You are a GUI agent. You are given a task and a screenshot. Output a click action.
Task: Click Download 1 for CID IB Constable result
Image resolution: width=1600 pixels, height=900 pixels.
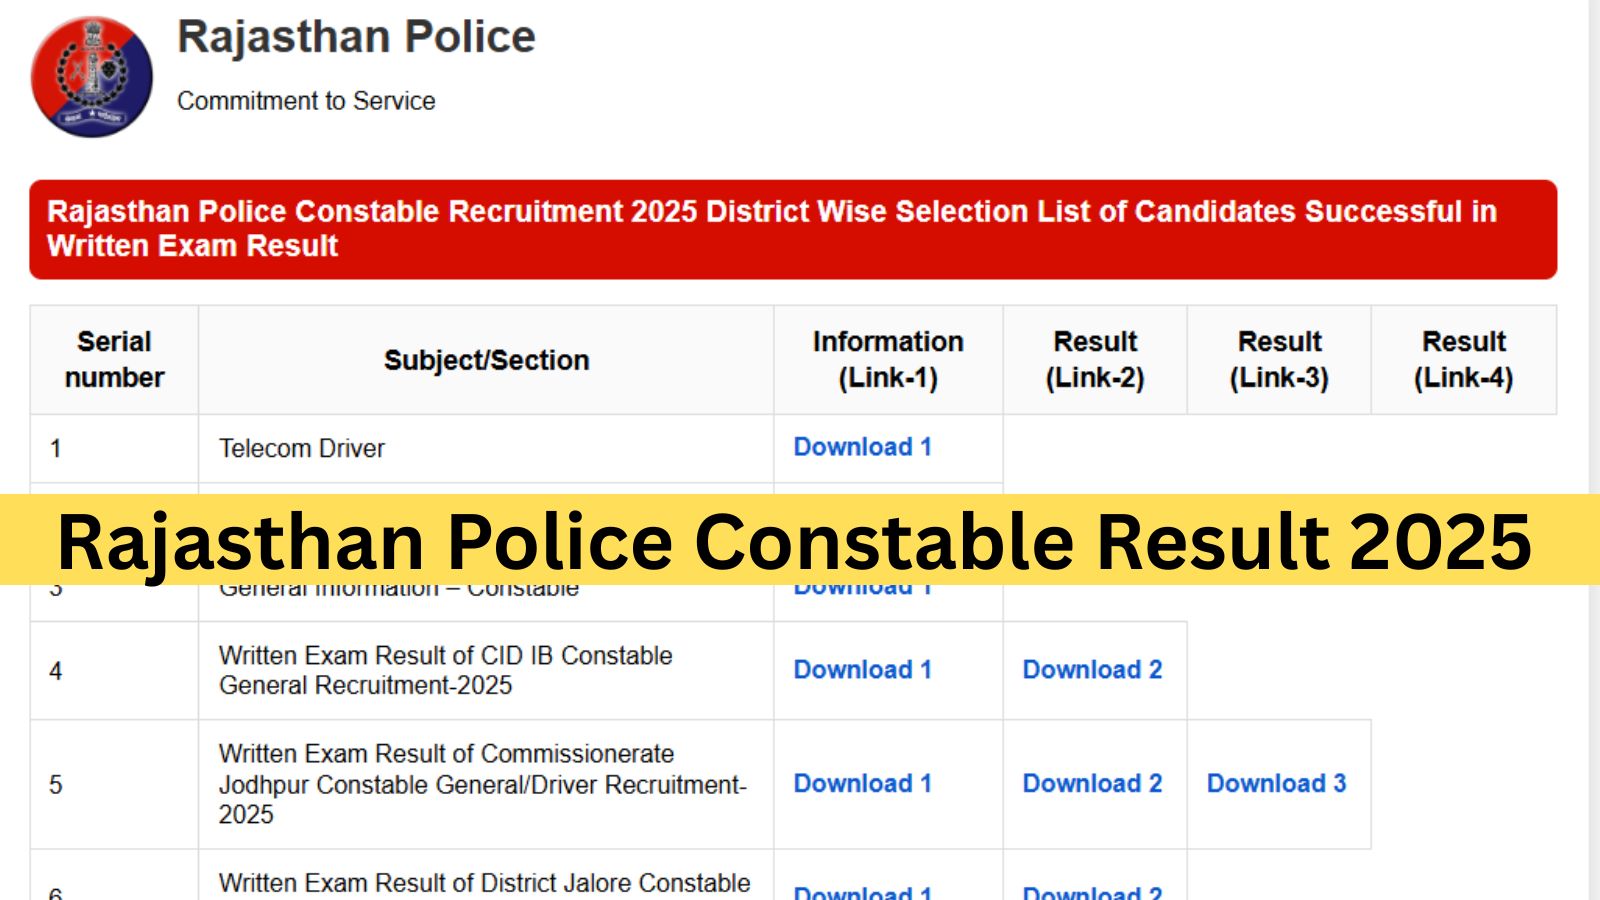(862, 670)
